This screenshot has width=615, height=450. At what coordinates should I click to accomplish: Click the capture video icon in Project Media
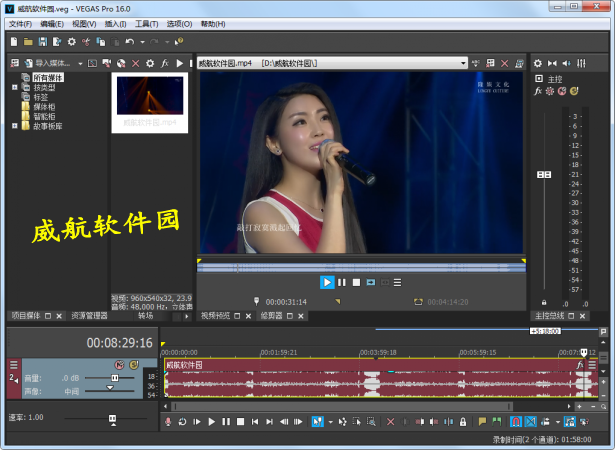click(106, 63)
